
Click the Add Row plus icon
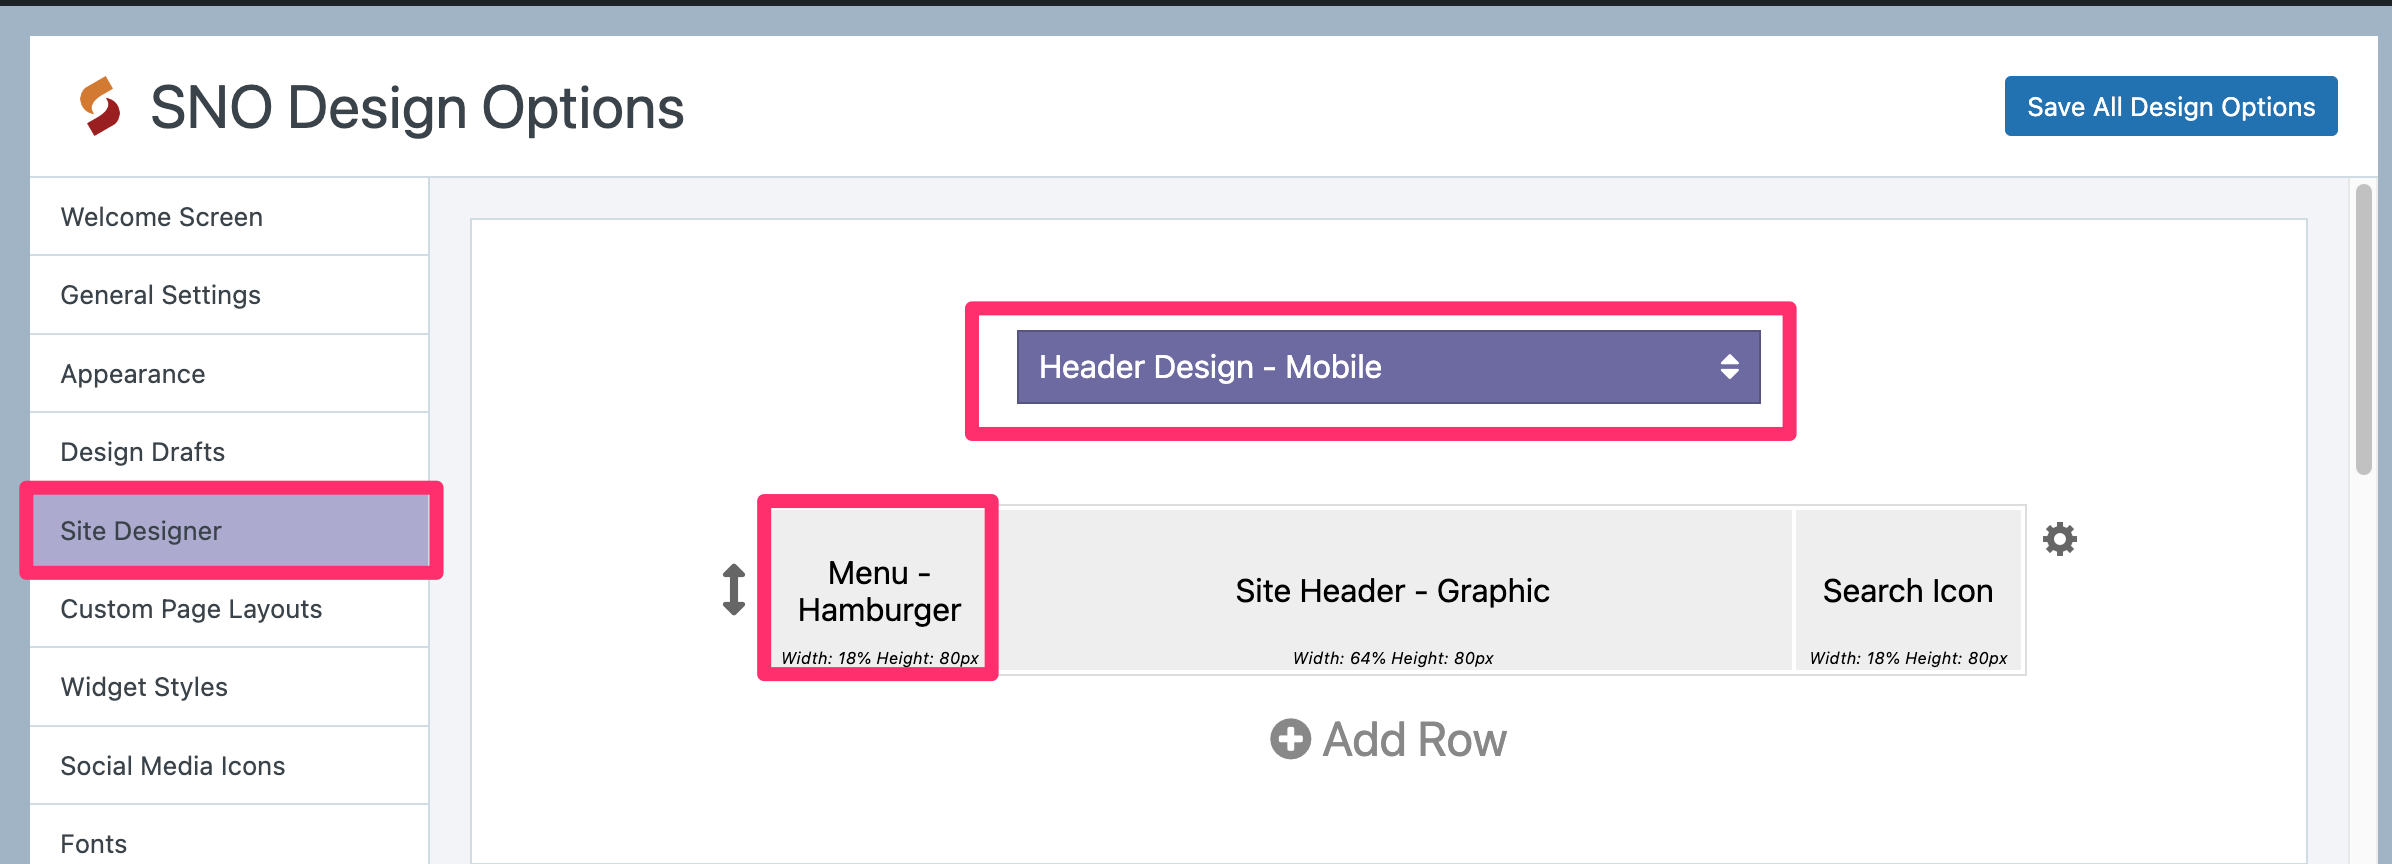click(x=1290, y=740)
